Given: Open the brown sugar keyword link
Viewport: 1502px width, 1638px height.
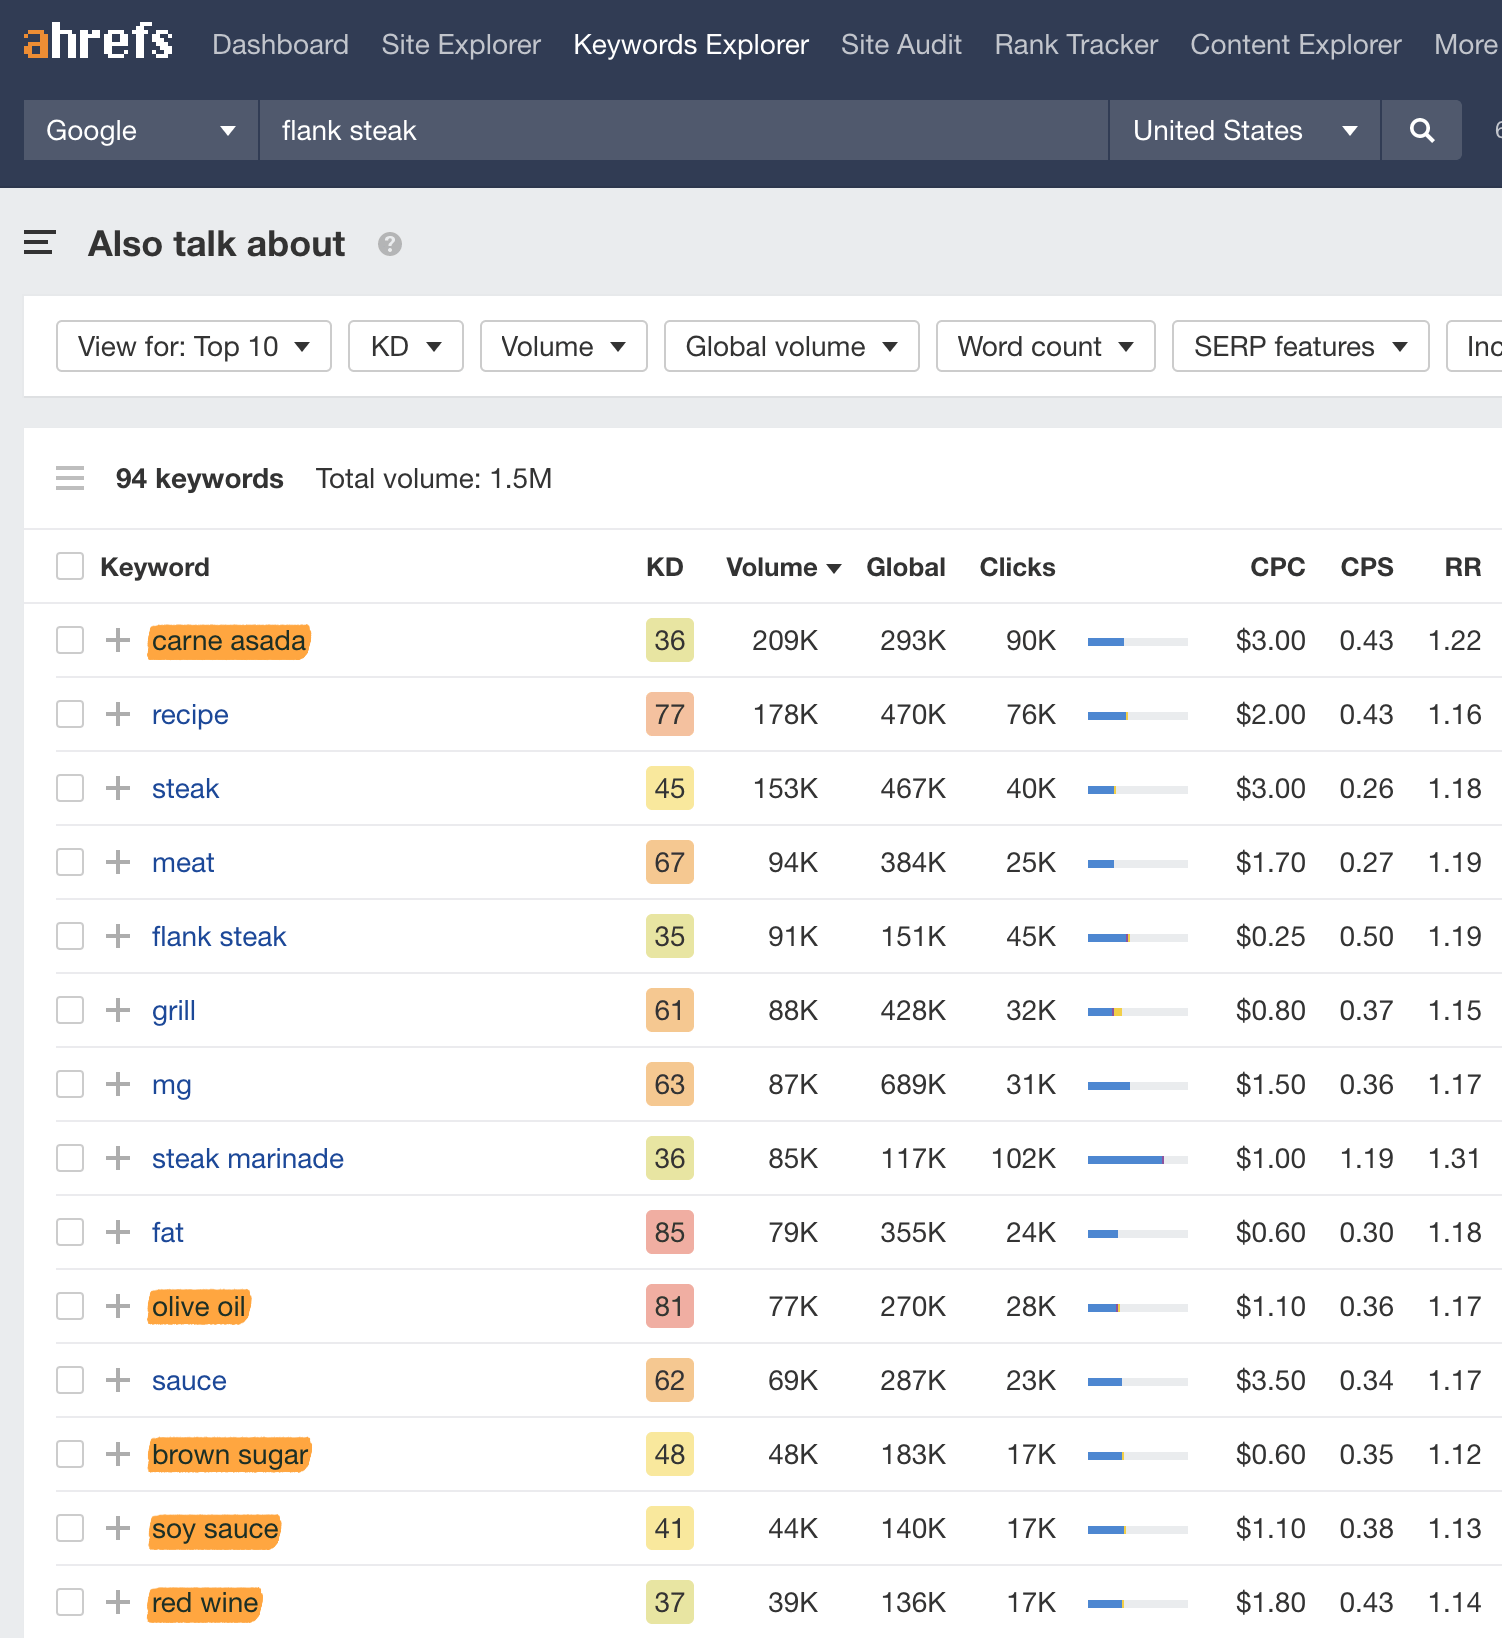Looking at the screenshot, I should (x=230, y=1454).
